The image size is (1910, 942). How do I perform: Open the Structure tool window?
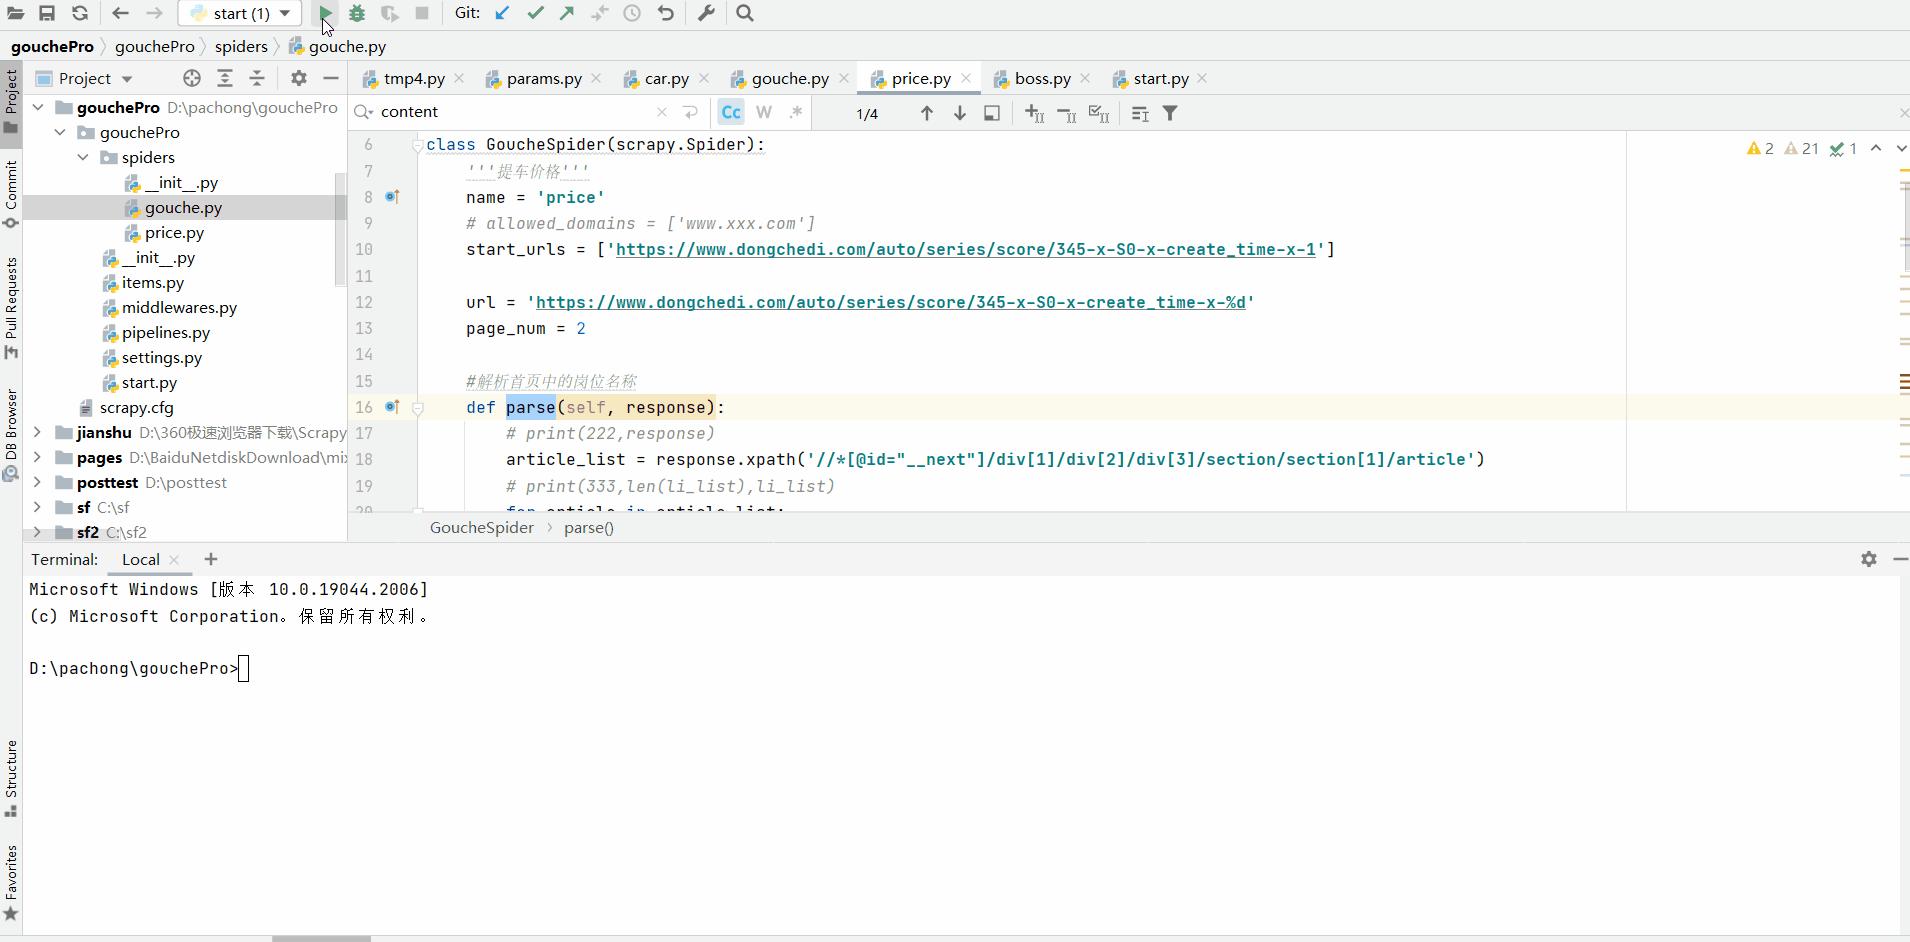point(11,778)
